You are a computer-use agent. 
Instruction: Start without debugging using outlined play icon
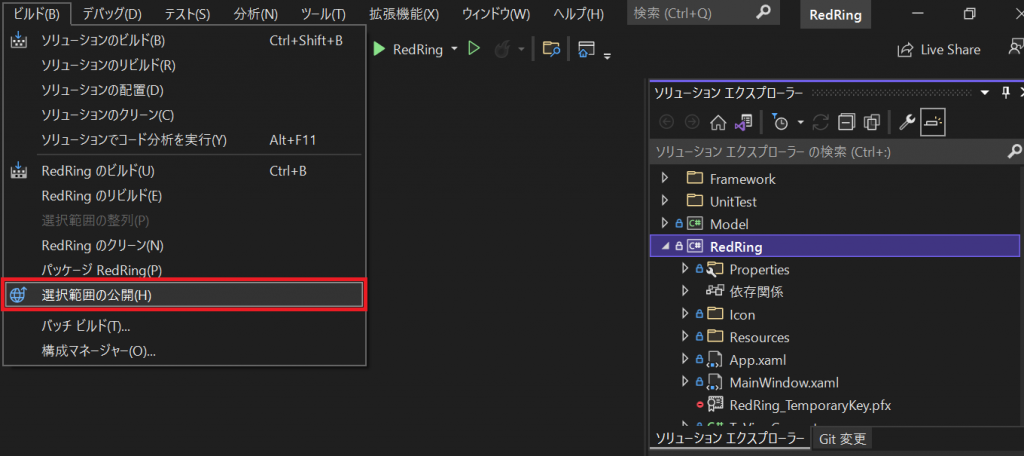click(x=475, y=49)
